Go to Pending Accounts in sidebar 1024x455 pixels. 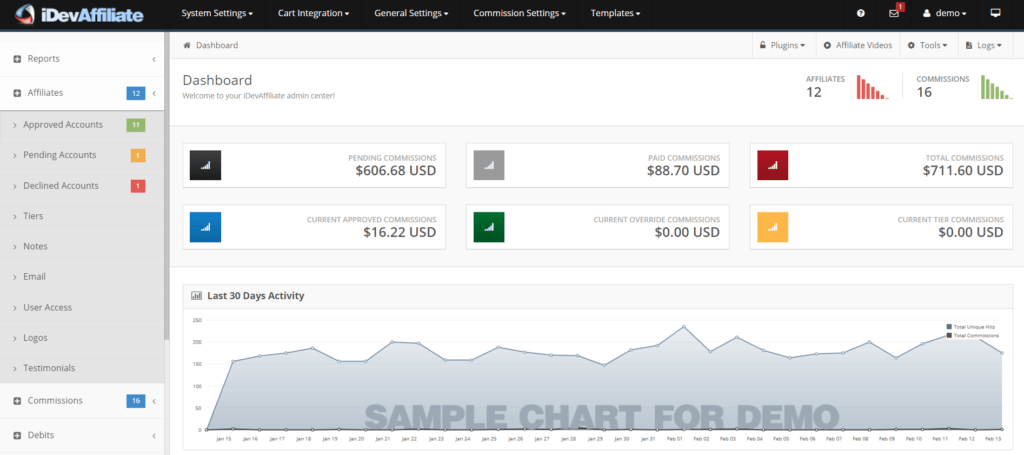coord(60,155)
